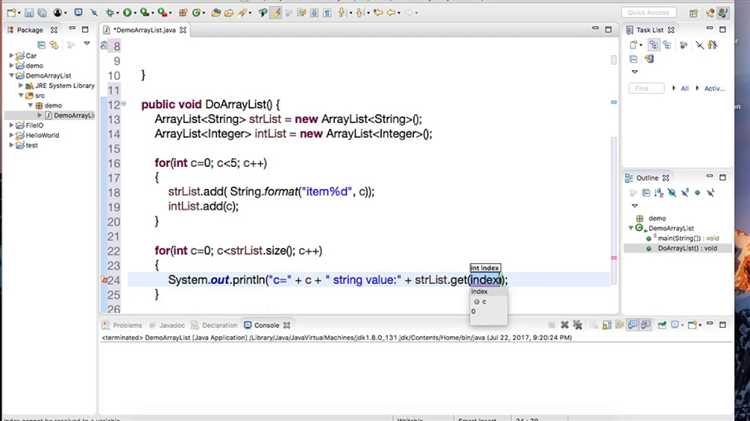
Task: Click the Save All icon in toolbar
Action: point(43,13)
